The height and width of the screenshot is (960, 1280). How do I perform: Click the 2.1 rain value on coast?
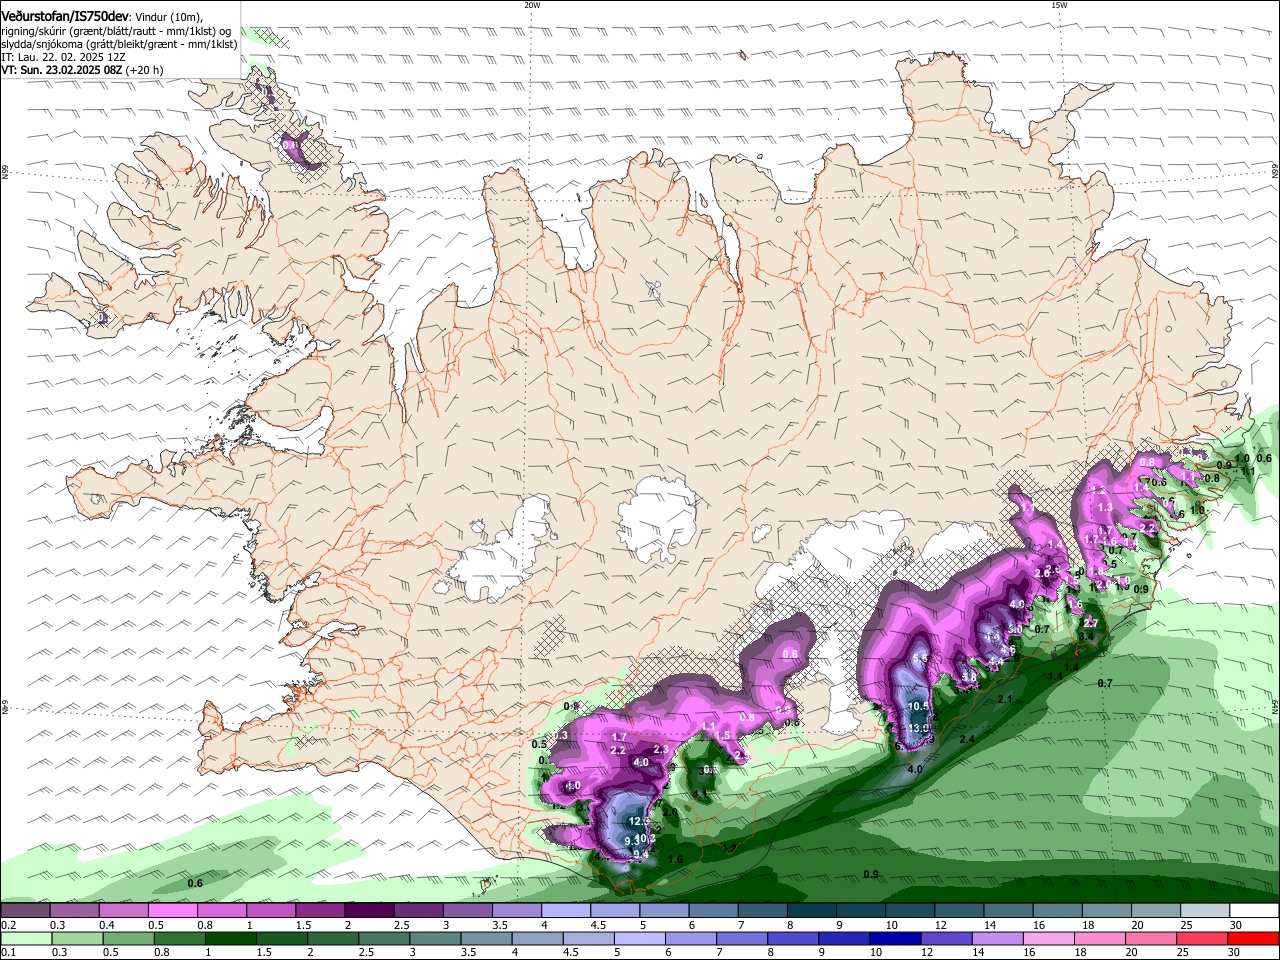pyautogui.click(x=1005, y=699)
